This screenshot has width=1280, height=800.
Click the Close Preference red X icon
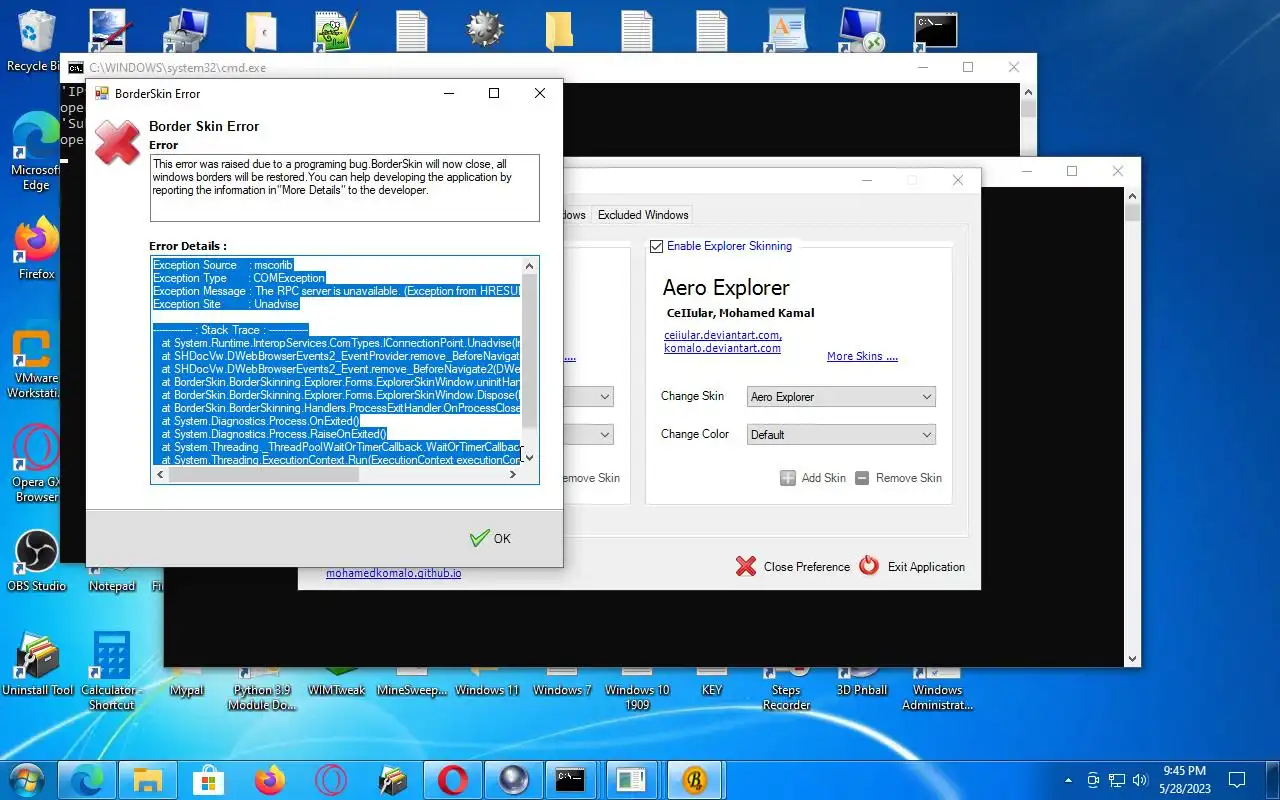pos(746,566)
